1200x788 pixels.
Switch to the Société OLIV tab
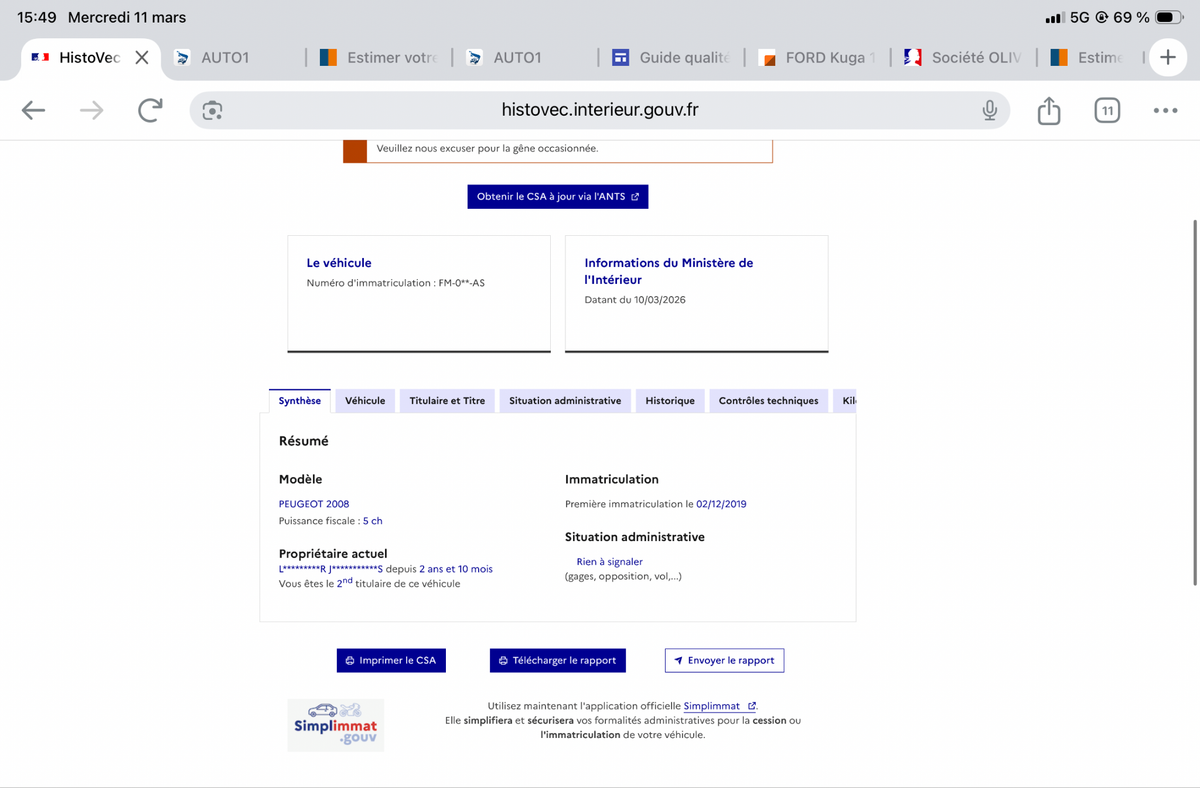pyautogui.click(x=963, y=58)
